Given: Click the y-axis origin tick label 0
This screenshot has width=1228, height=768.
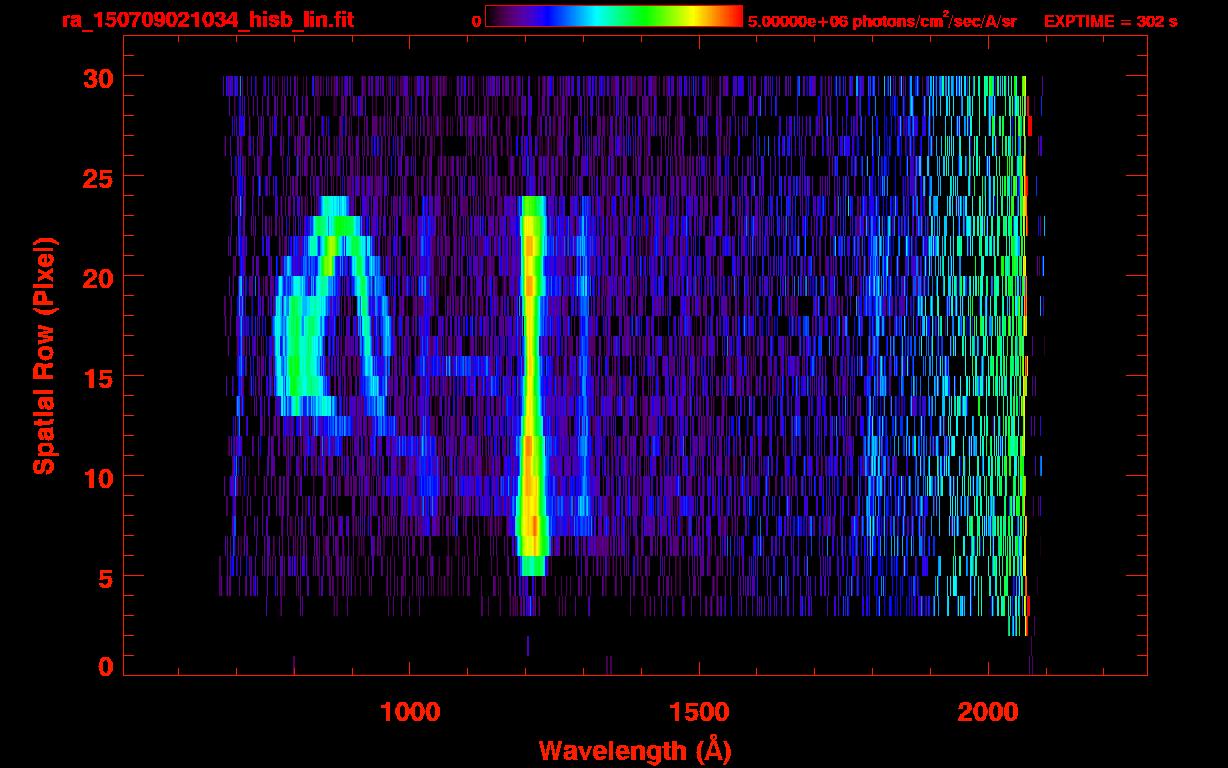Looking at the screenshot, I should [106, 667].
